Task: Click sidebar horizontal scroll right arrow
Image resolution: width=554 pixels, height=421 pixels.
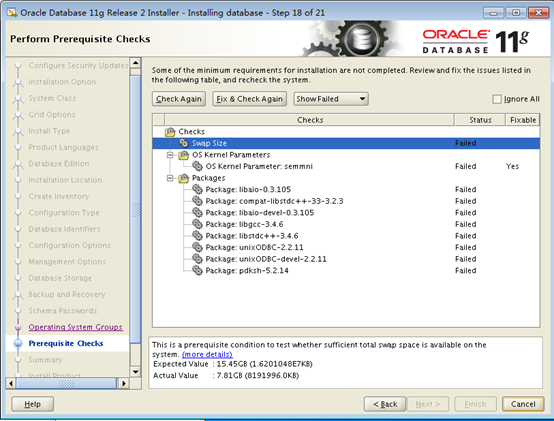Action: [x=124, y=383]
